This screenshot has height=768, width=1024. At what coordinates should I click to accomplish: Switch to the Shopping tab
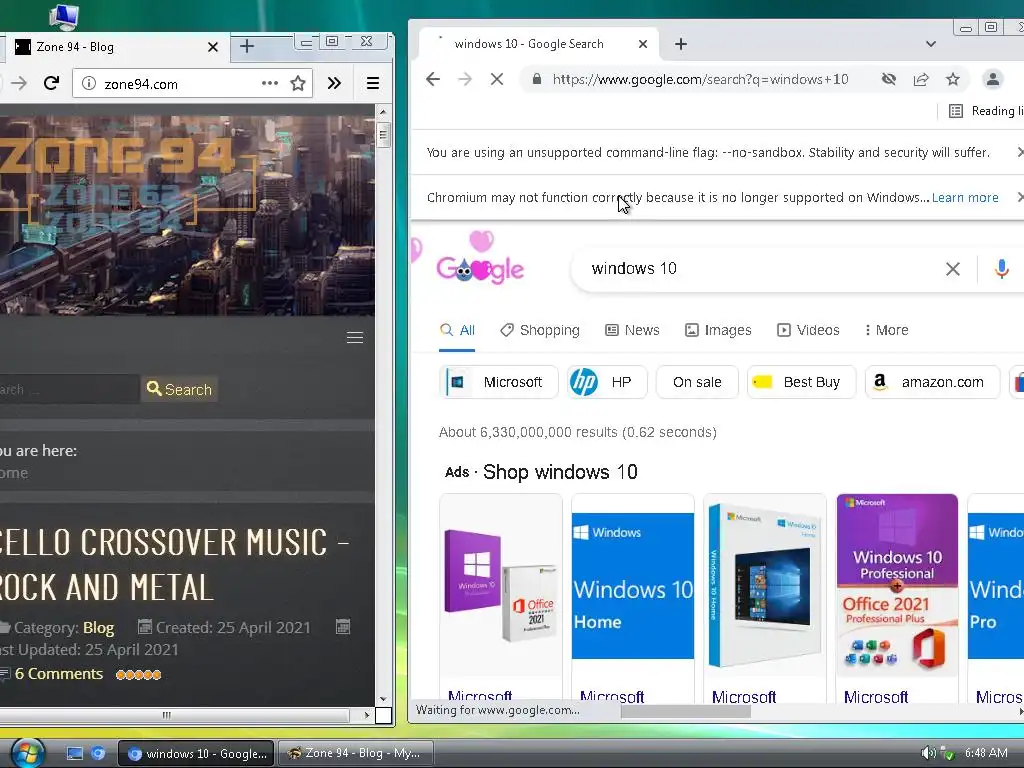[x=540, y=330]
